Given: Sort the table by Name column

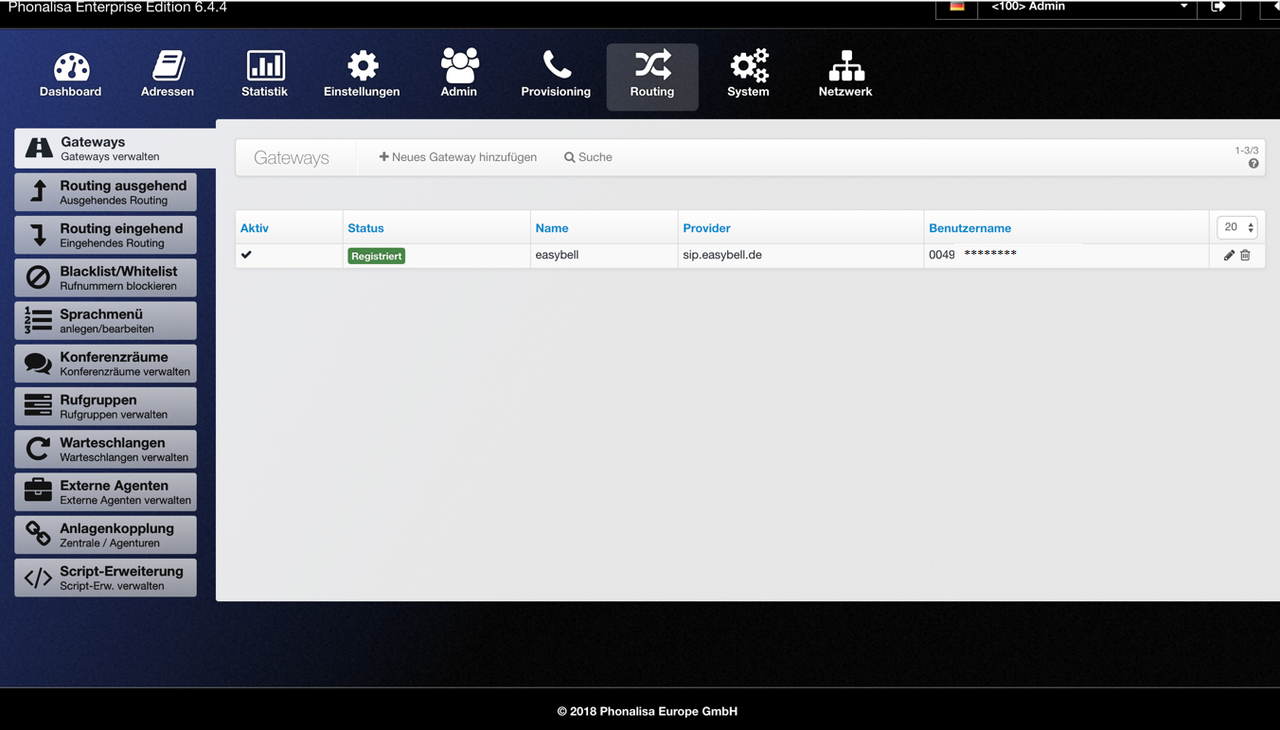Looking at the screenshot, I should point(552,228).
